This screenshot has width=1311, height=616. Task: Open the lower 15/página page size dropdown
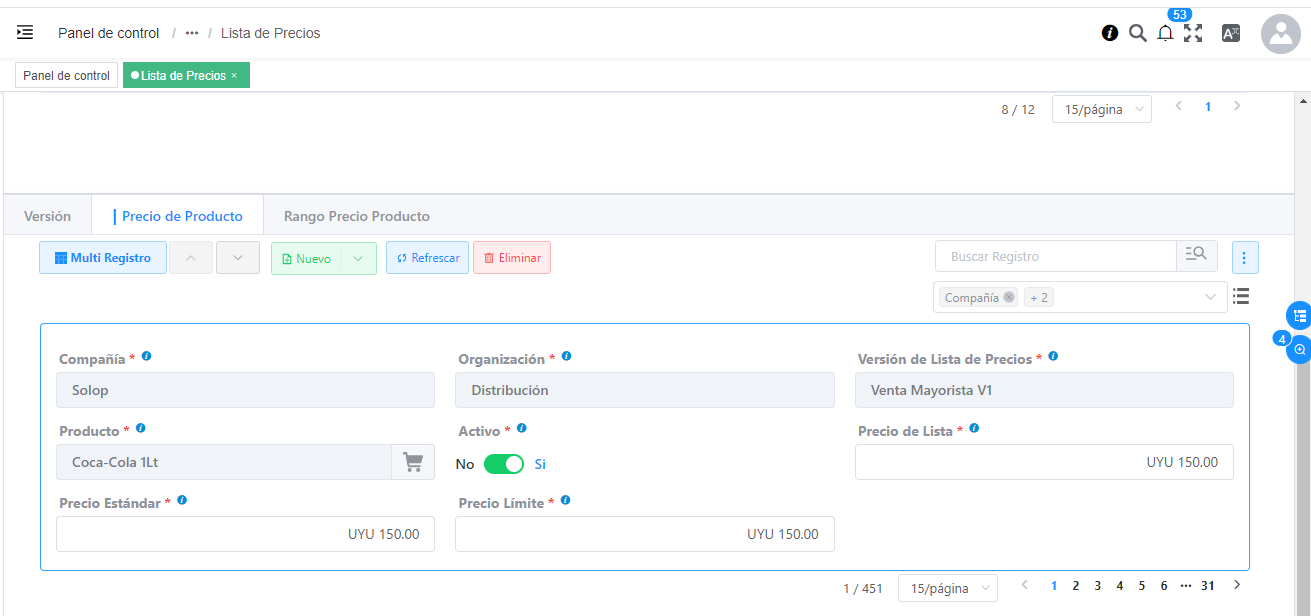(947, 588)
